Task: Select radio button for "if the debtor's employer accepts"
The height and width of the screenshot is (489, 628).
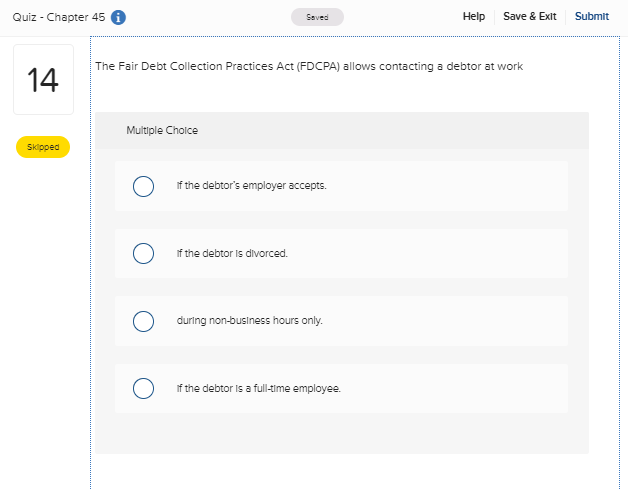Action: 143,186
